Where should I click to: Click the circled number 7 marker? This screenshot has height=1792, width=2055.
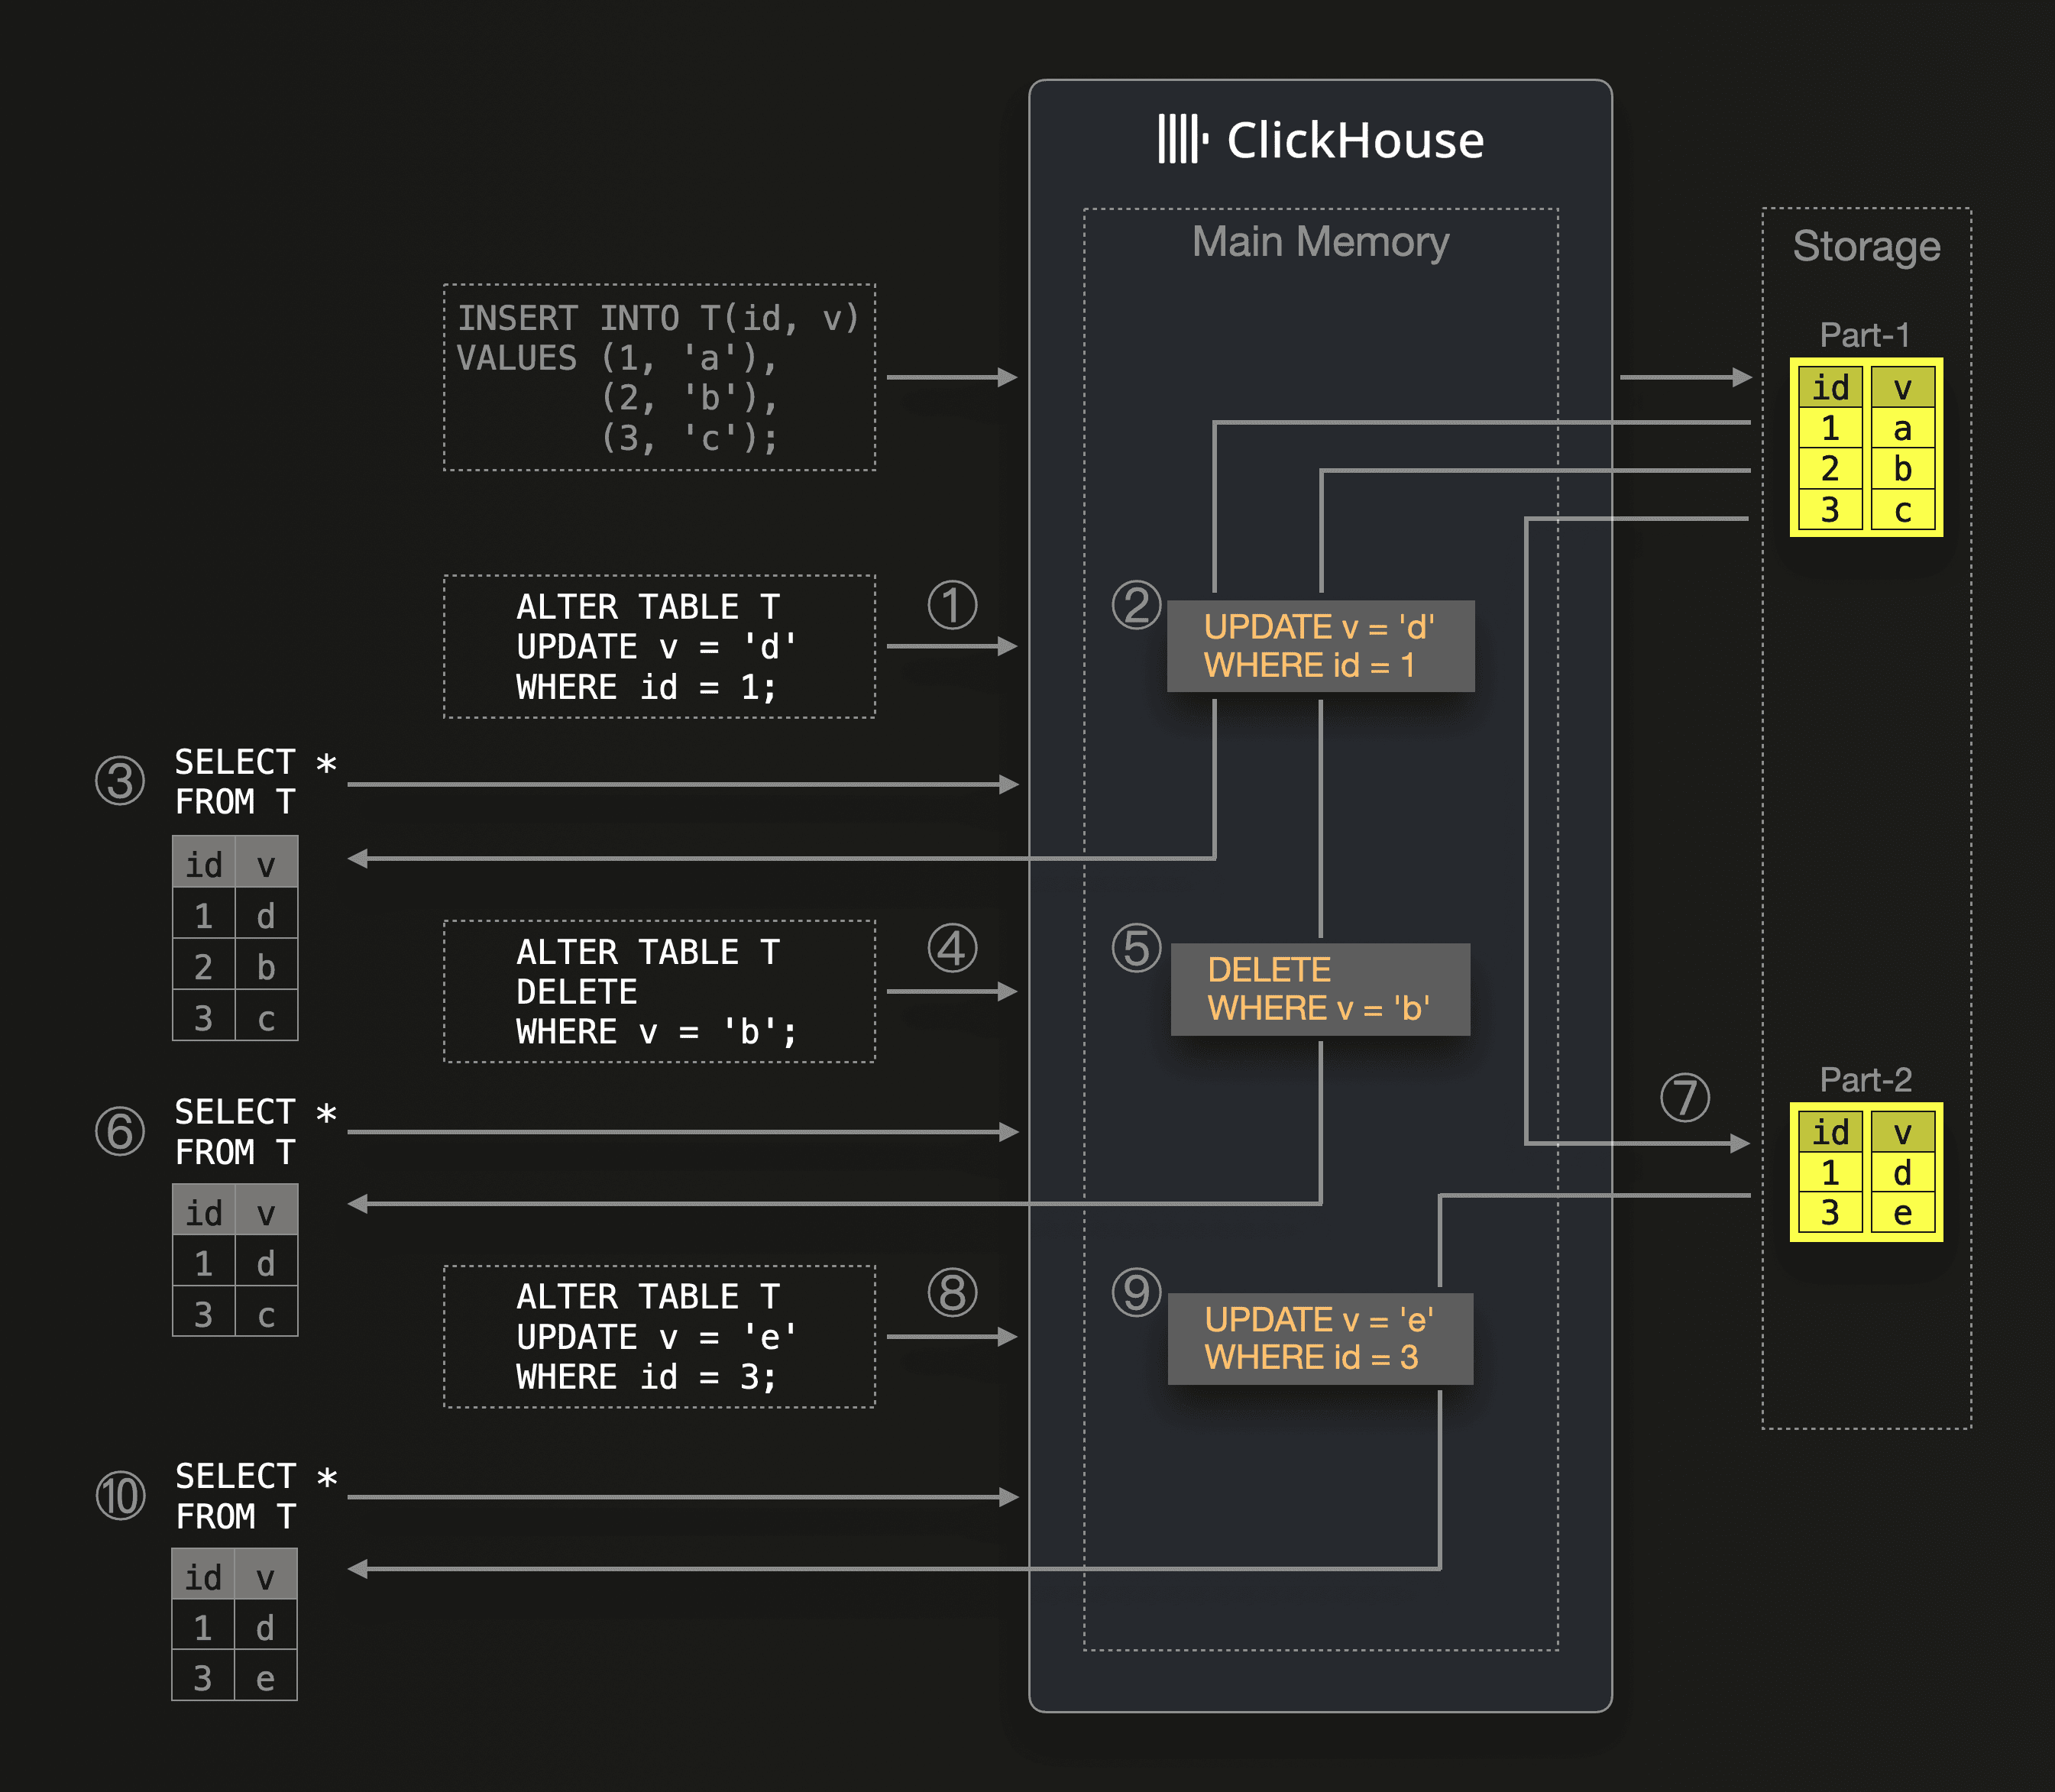(1684, 1097)
